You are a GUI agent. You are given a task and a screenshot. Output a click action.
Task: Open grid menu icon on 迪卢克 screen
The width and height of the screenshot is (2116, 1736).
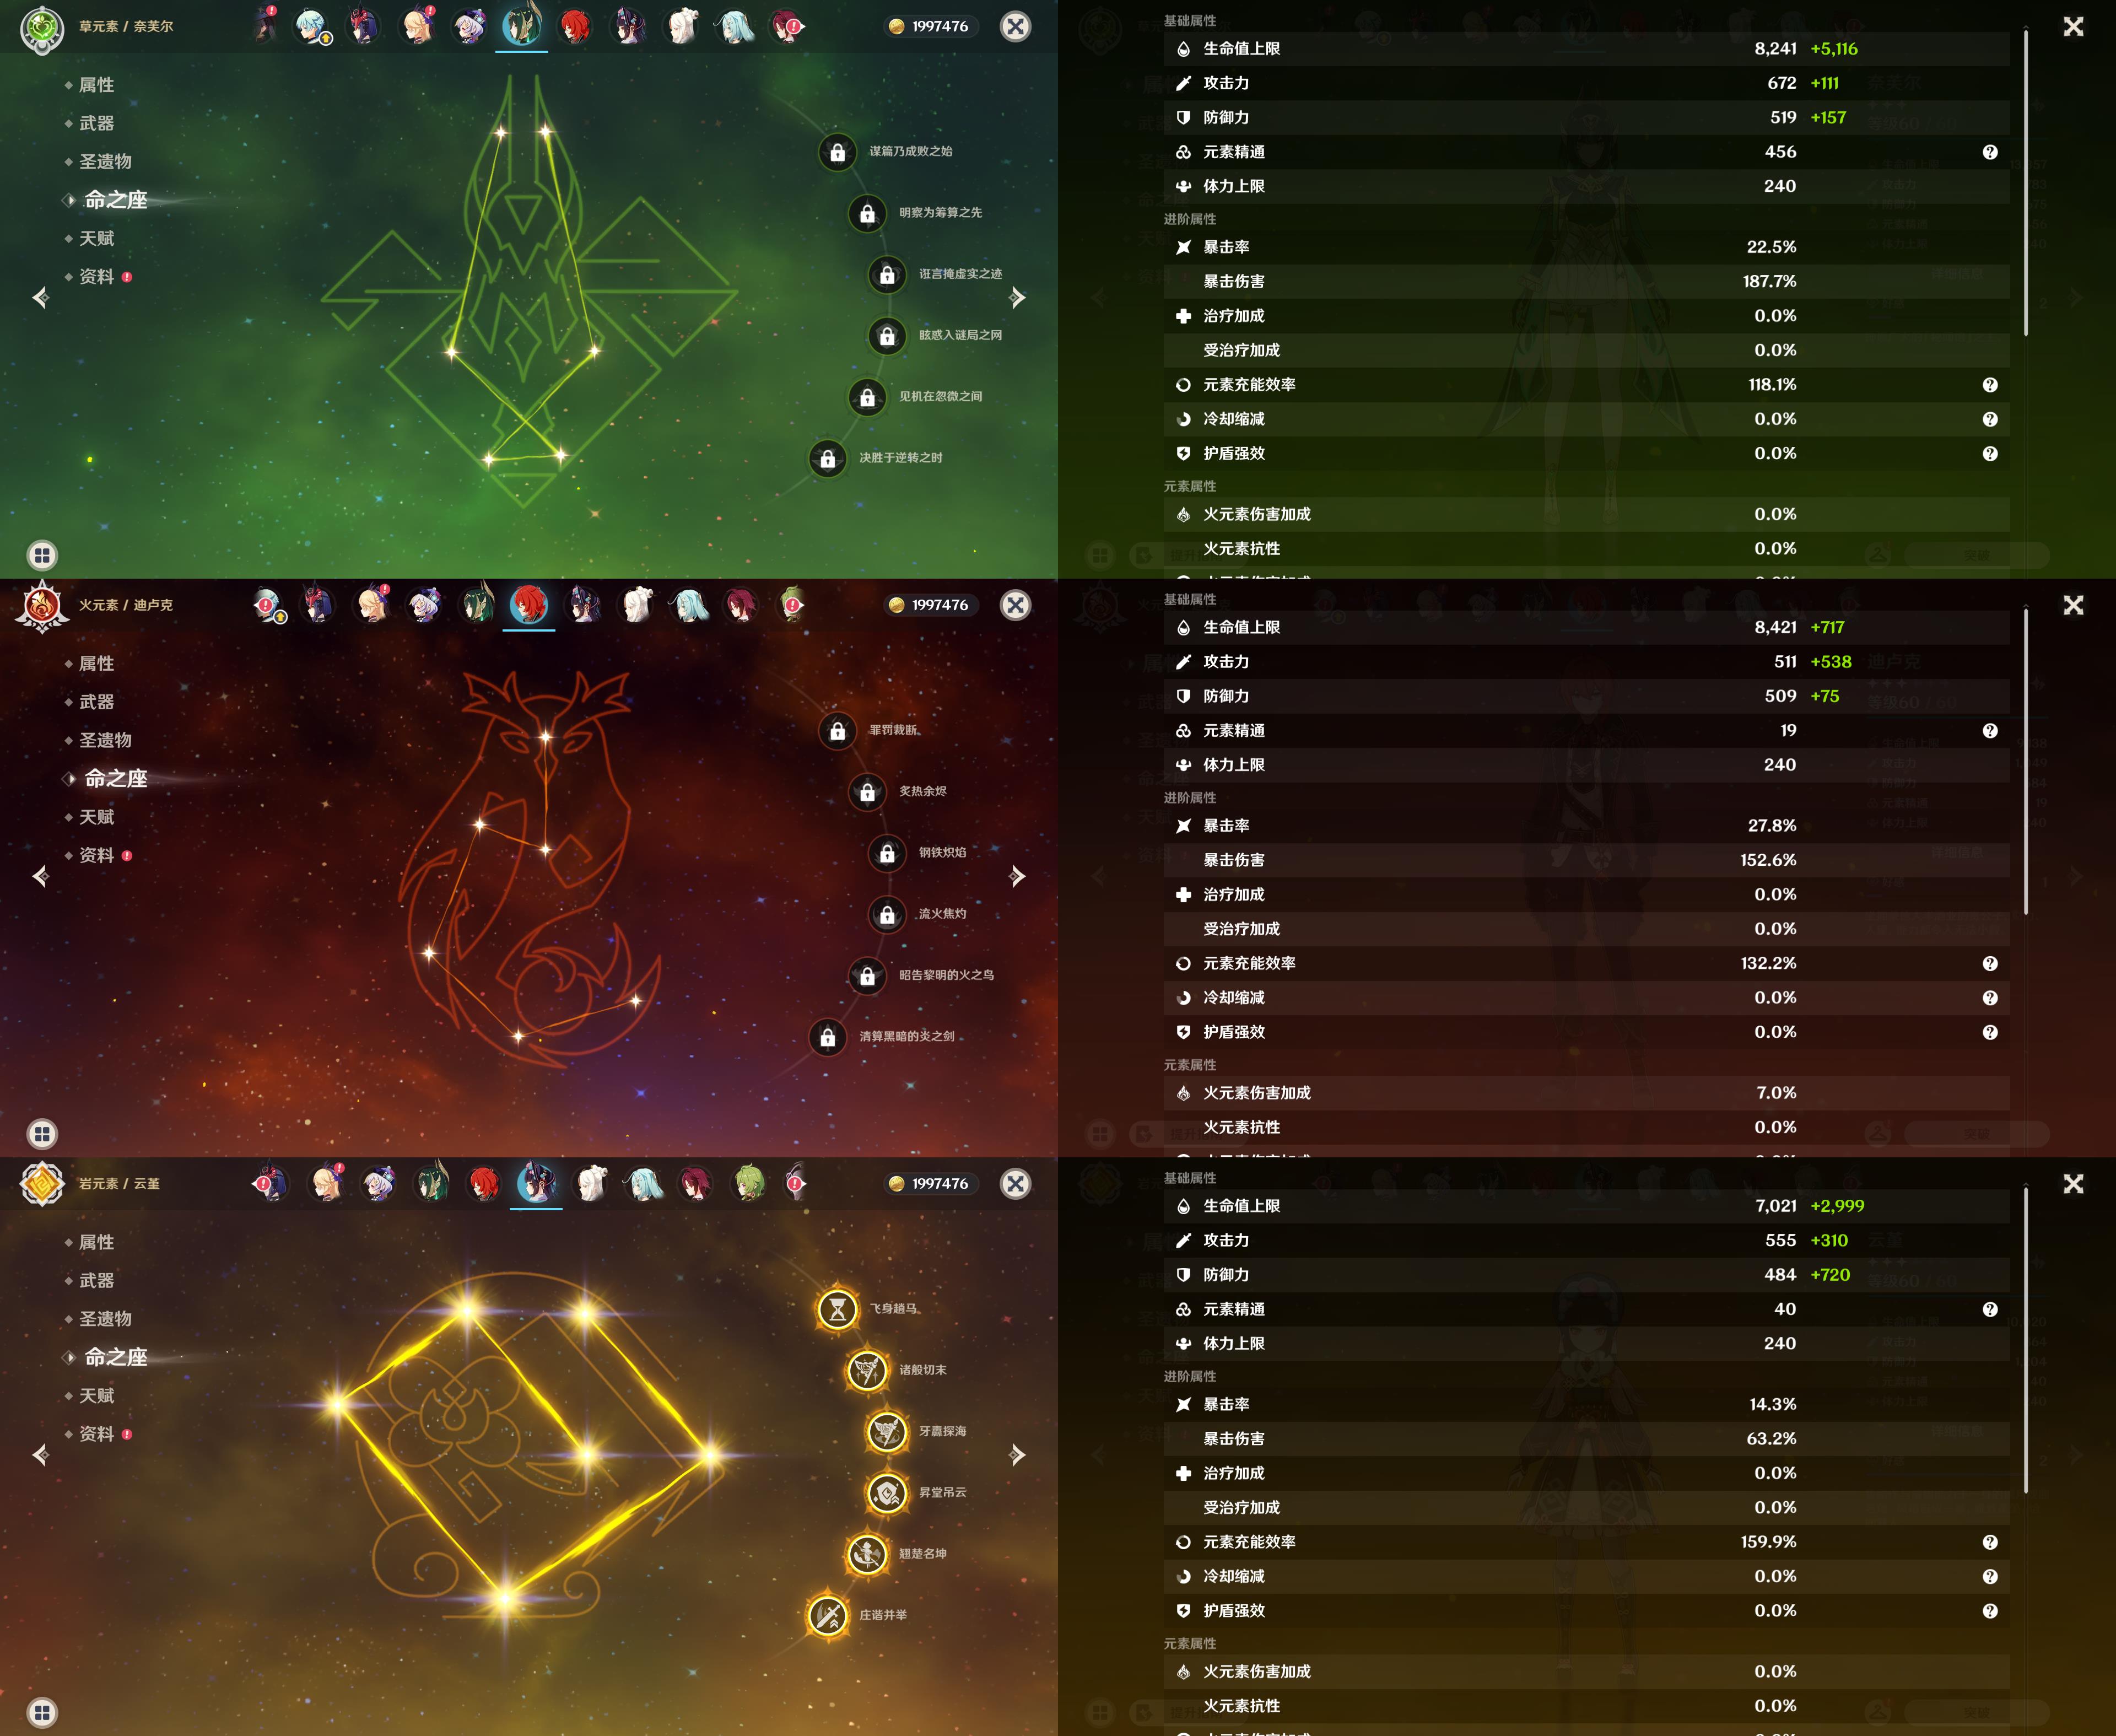[42, 1134]
